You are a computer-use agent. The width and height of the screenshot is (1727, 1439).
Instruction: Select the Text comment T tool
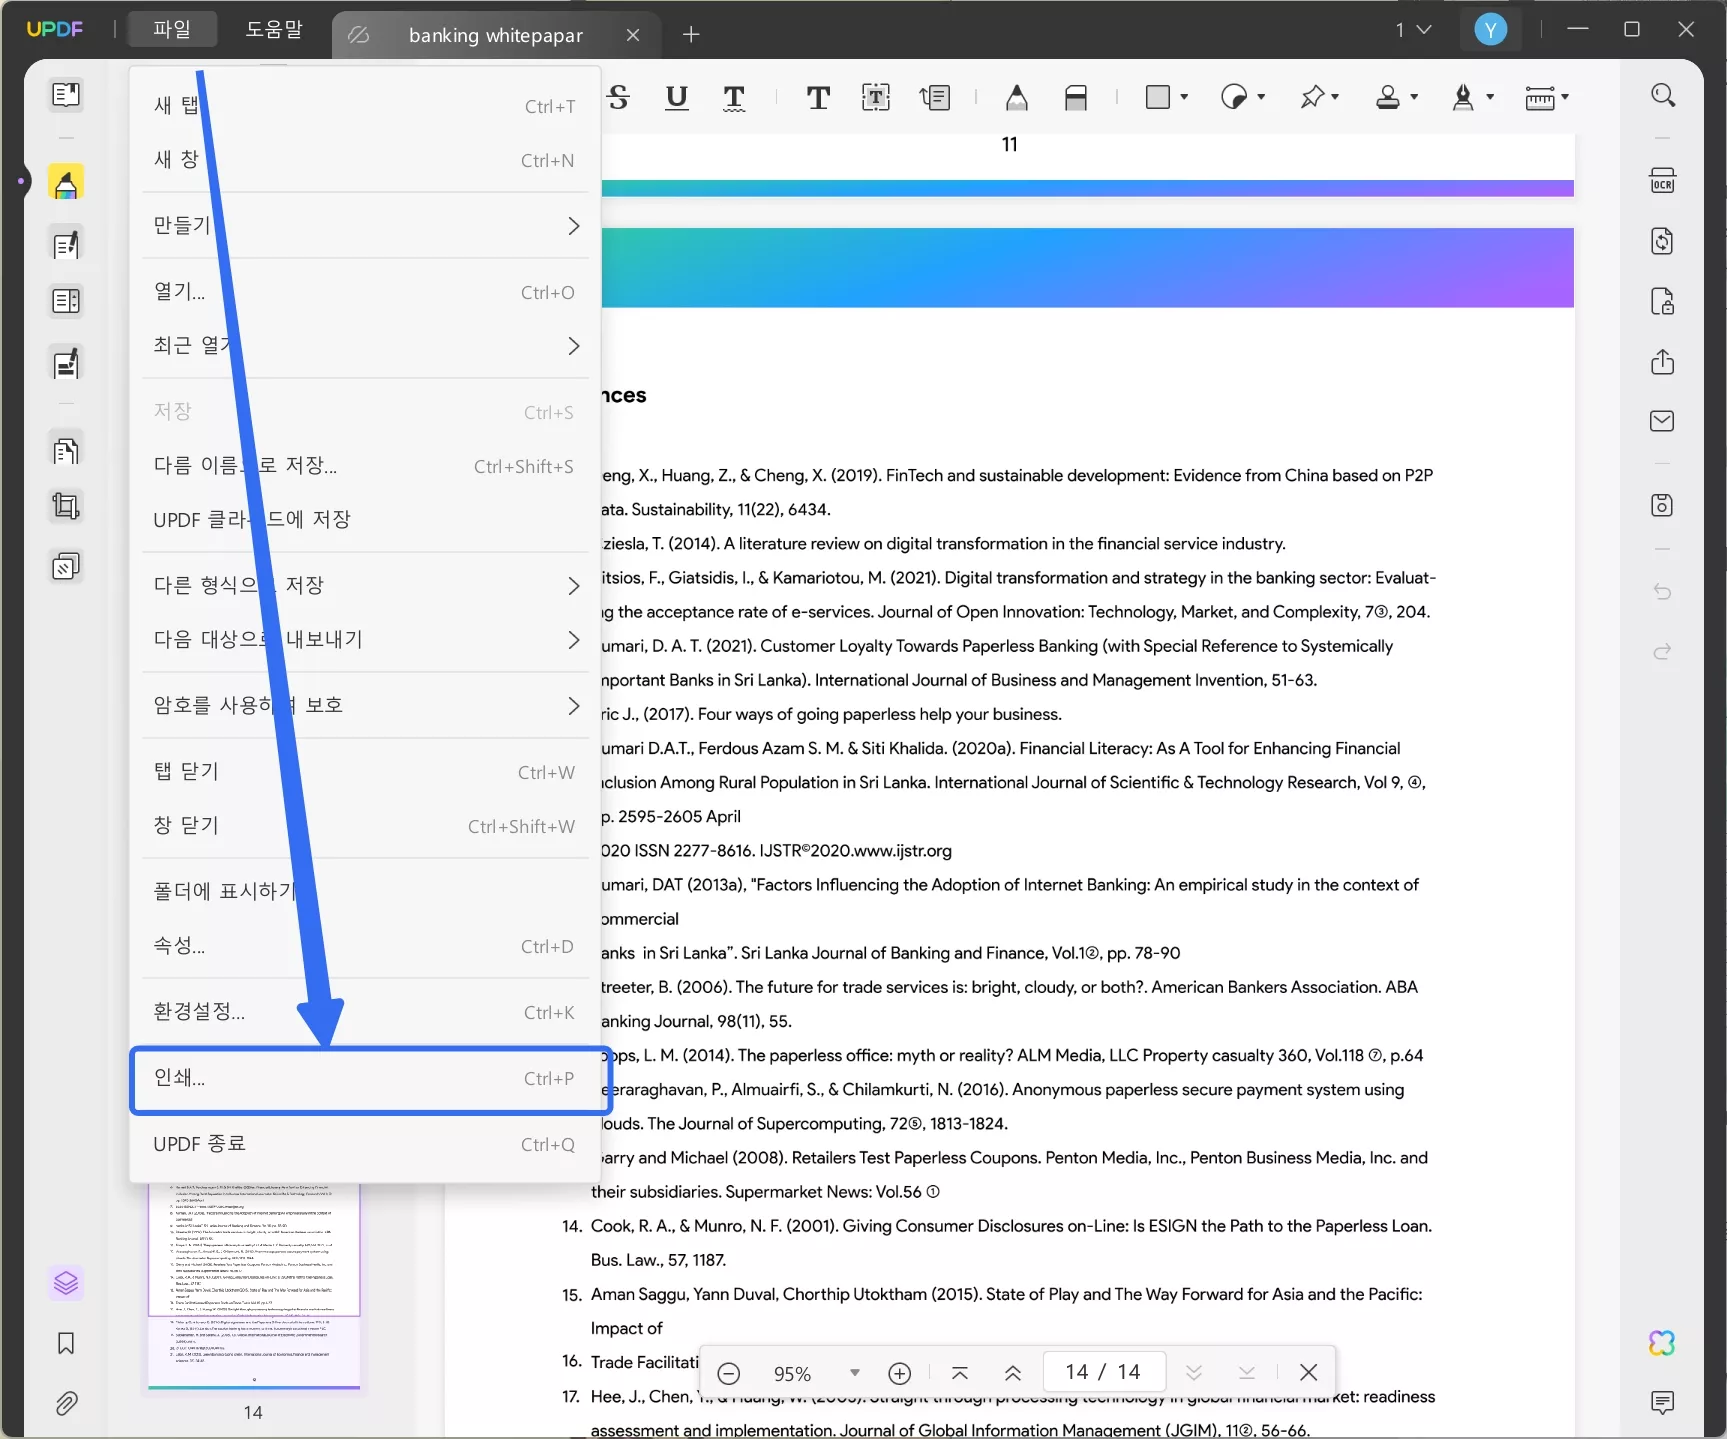tap(818, 97)
